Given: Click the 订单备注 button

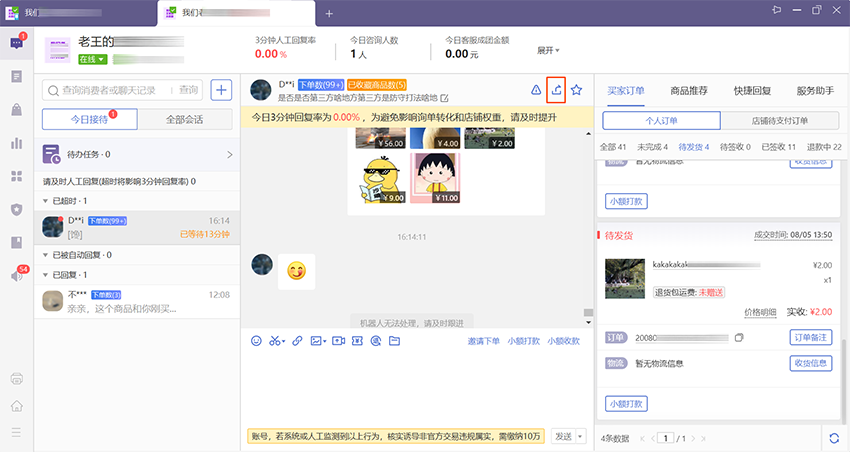Looking at the screenshot, I should (x=810, y=338).
